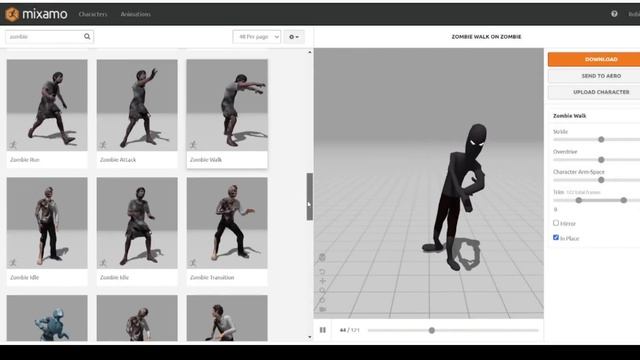Click the topmost viewport tool icon
640x360 pixels.
(x=322, y=258)
